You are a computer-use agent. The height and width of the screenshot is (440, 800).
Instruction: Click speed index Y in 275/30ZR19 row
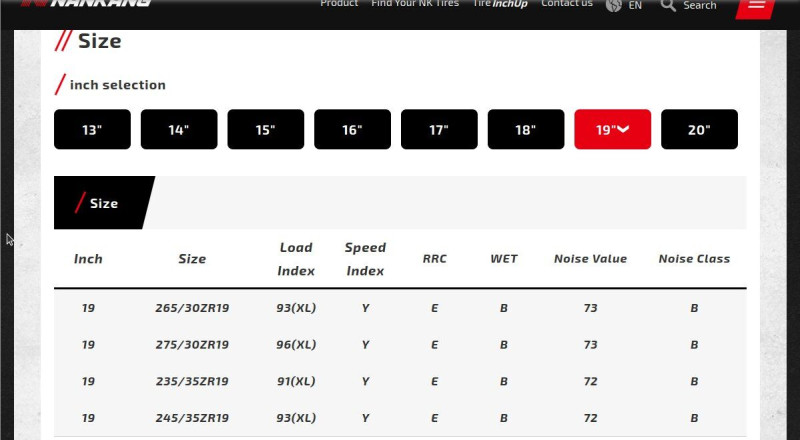click(365, 345)
